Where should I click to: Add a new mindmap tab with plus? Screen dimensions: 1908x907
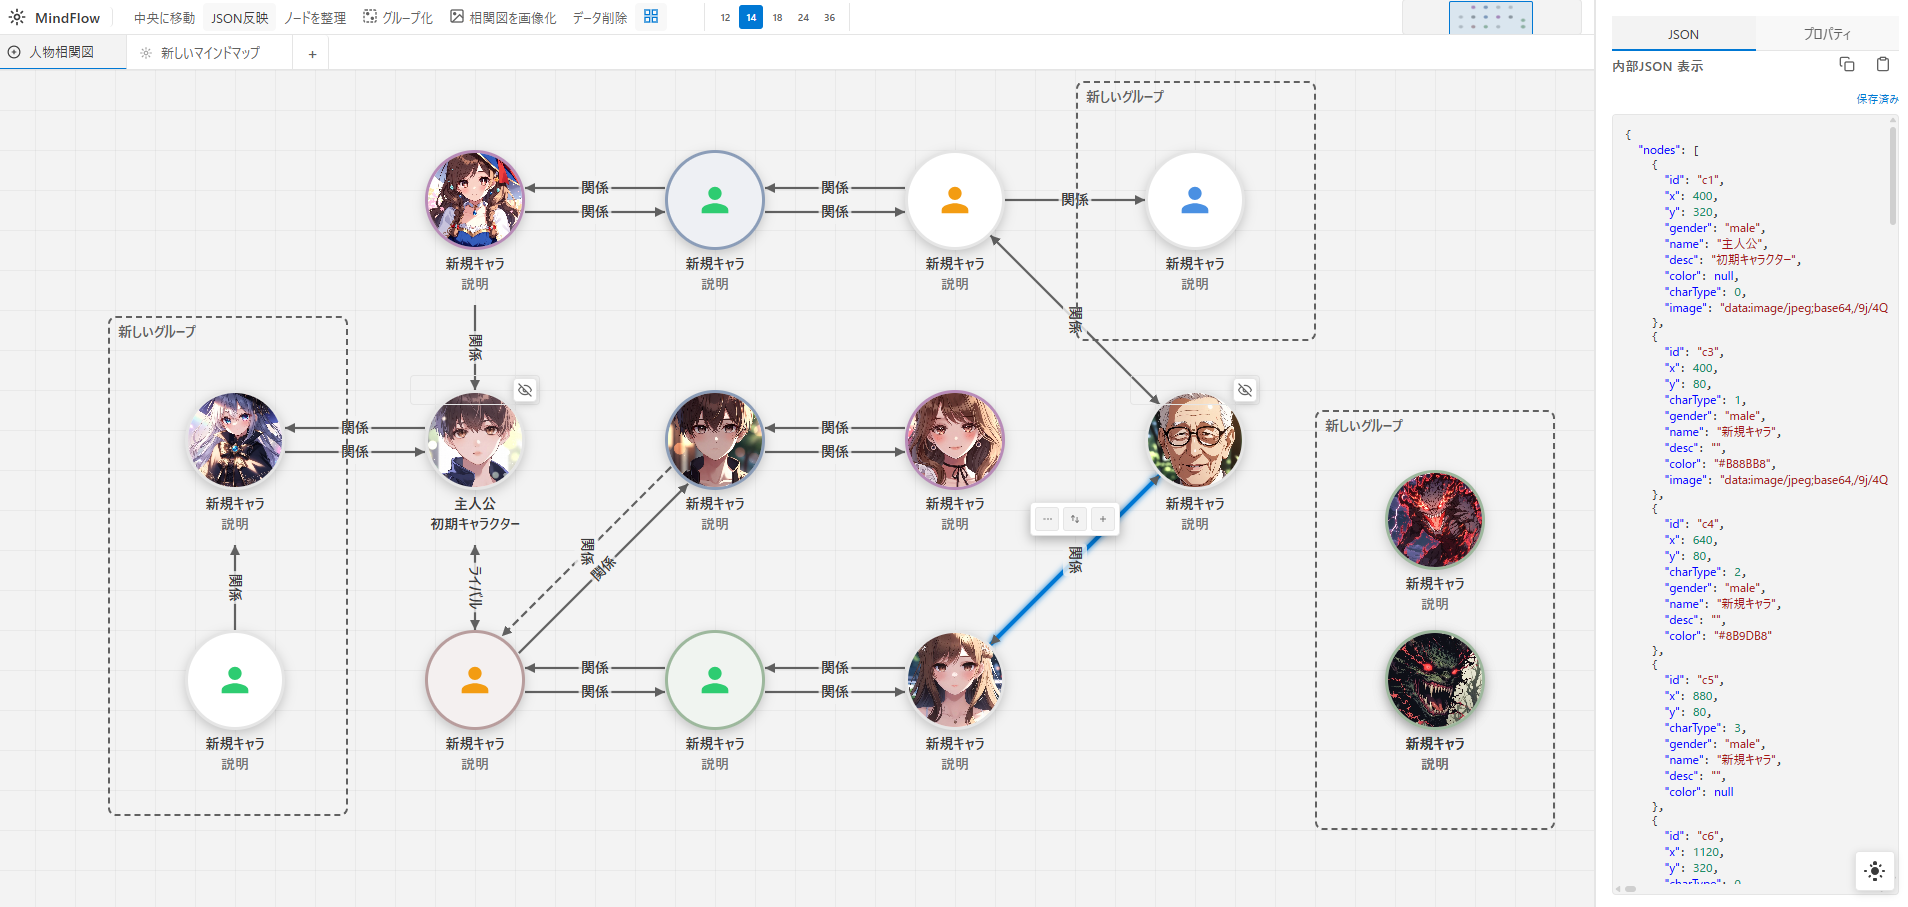pyautogui.click(x=312, y=54)
